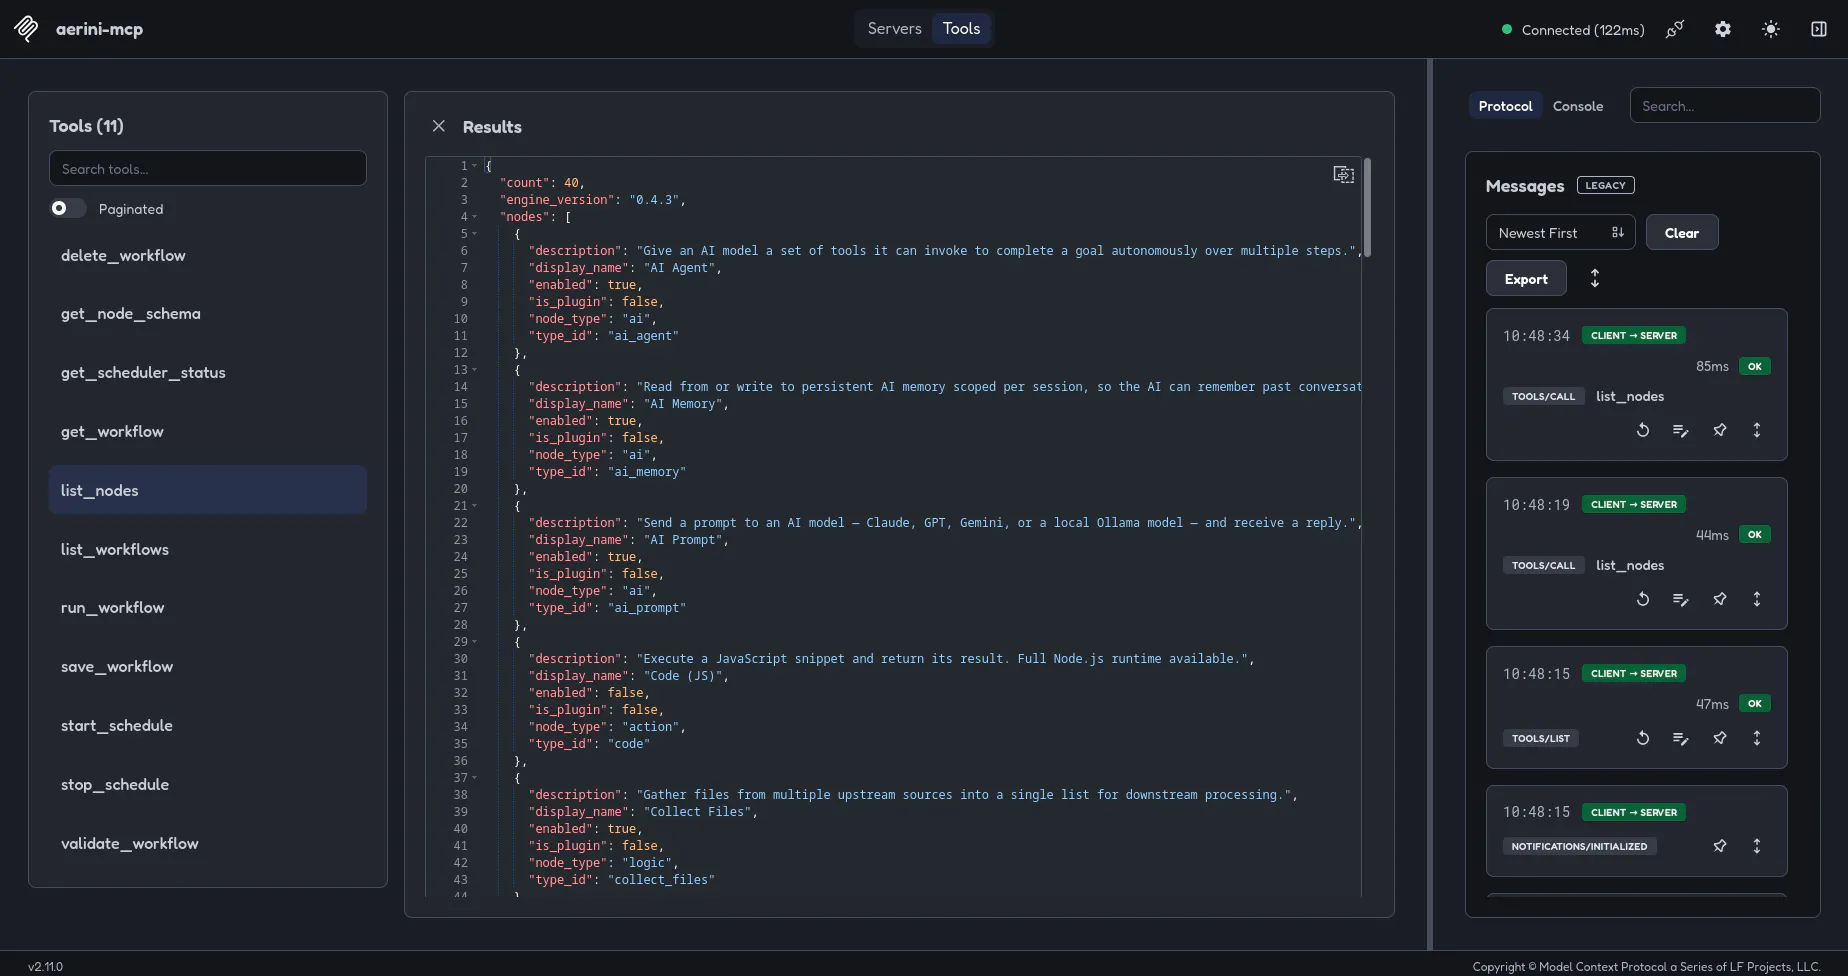Export the protocol messages
Screen dimensions: 1848x976
point(1526,279)
